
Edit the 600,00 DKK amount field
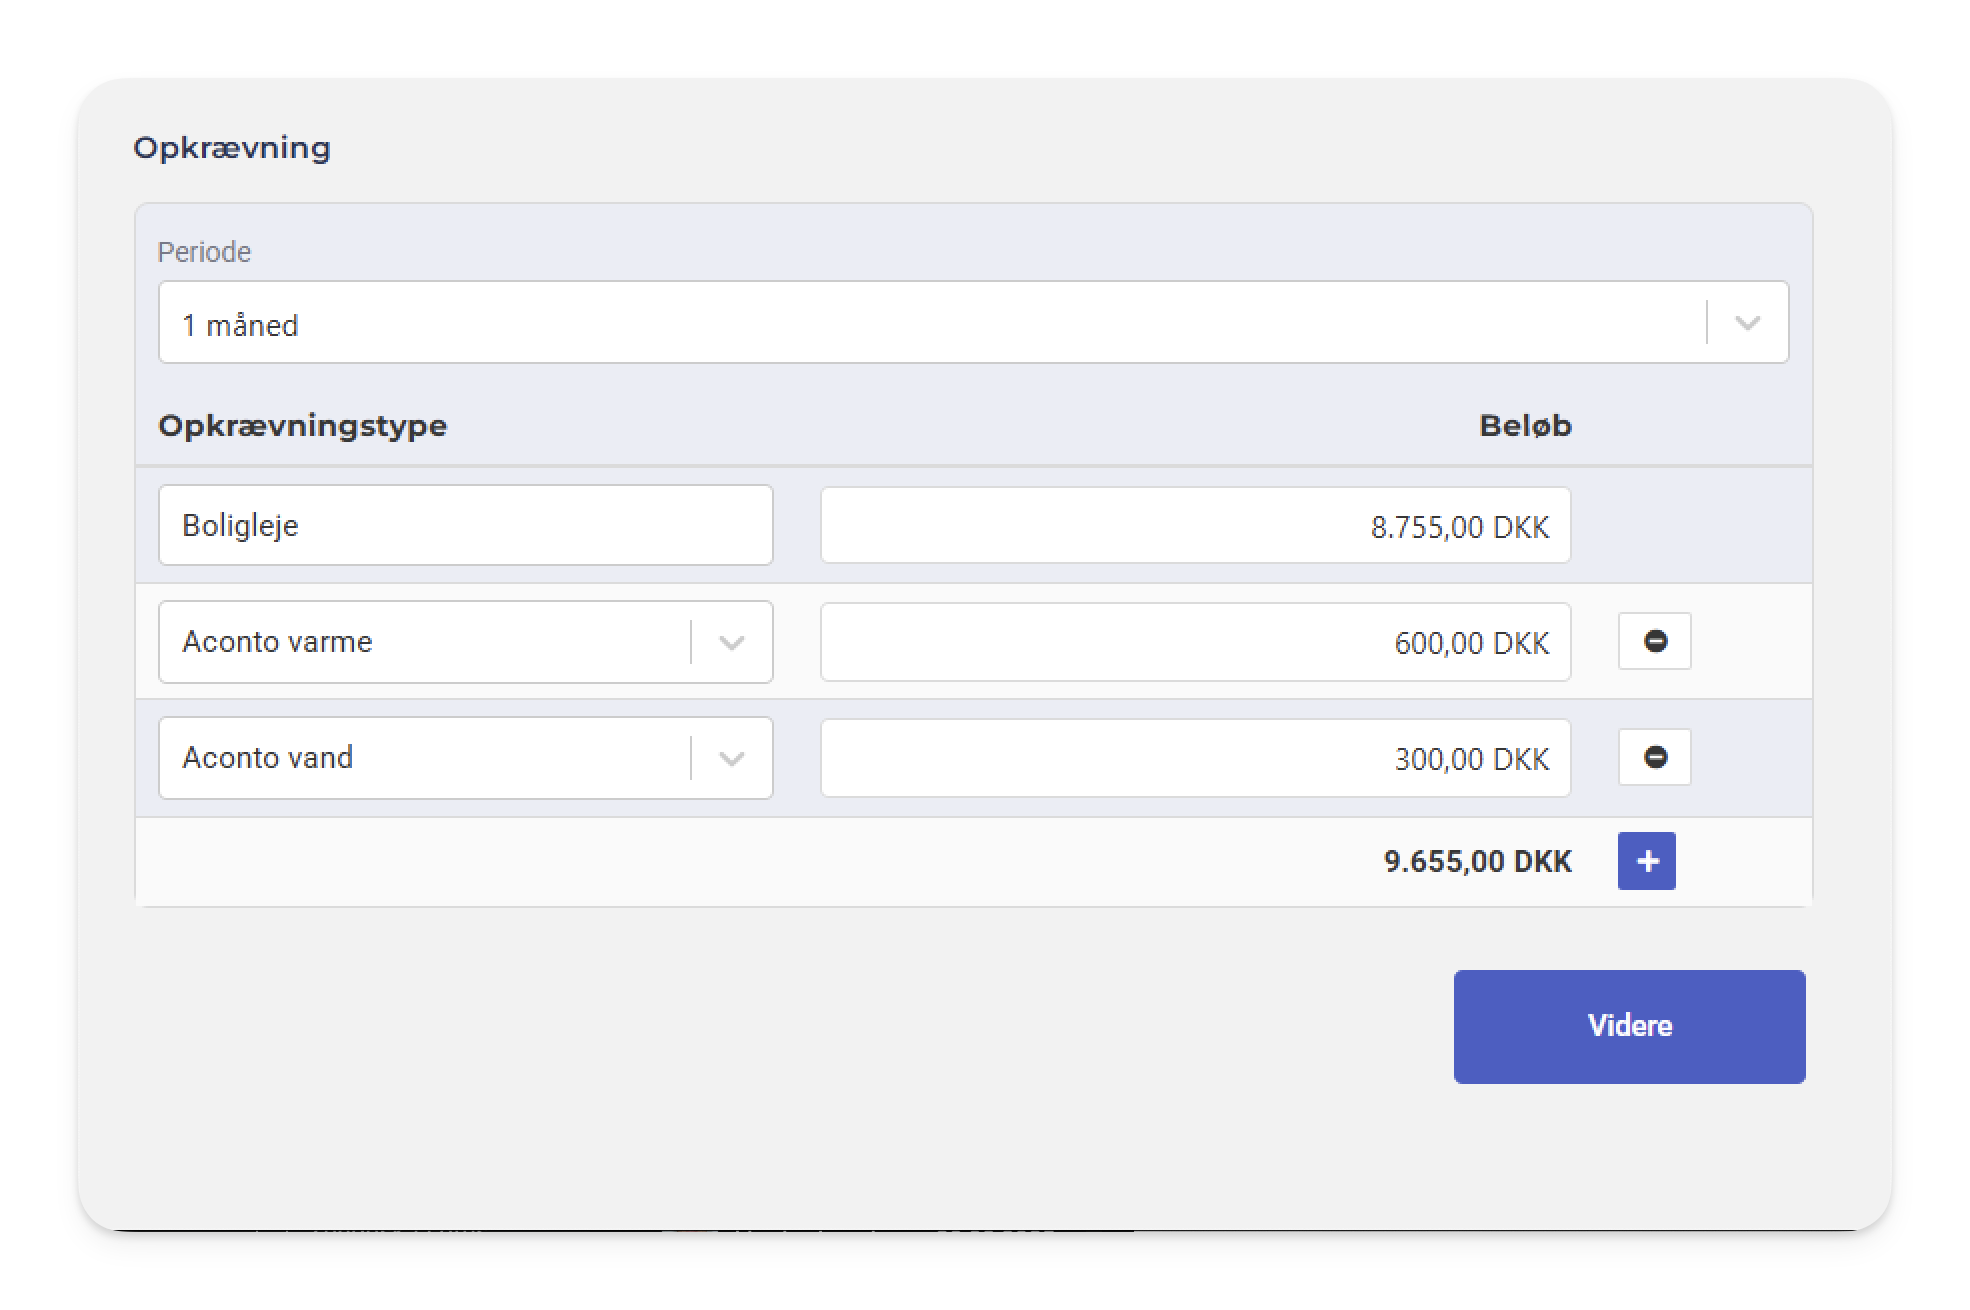pyautogui.click(x=1195, y=642)
